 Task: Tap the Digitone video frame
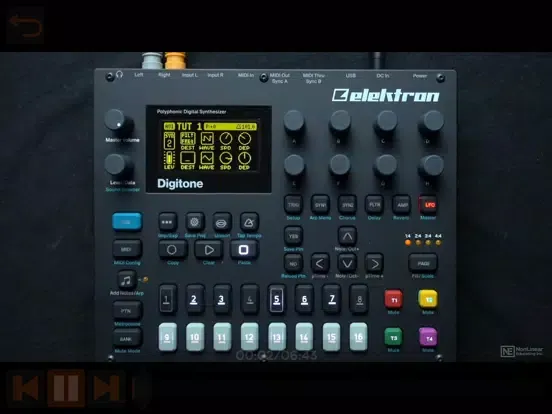point(276,207)
